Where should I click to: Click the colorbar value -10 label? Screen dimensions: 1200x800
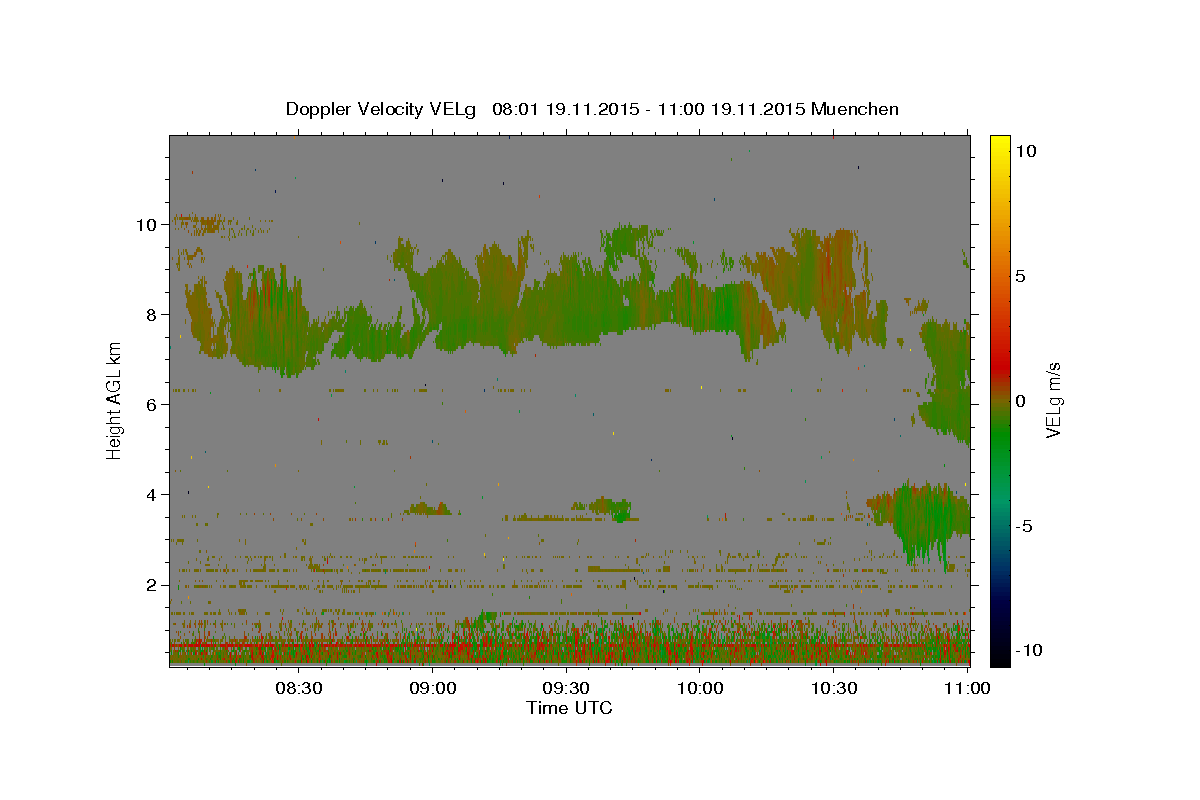coord(1029,651)
